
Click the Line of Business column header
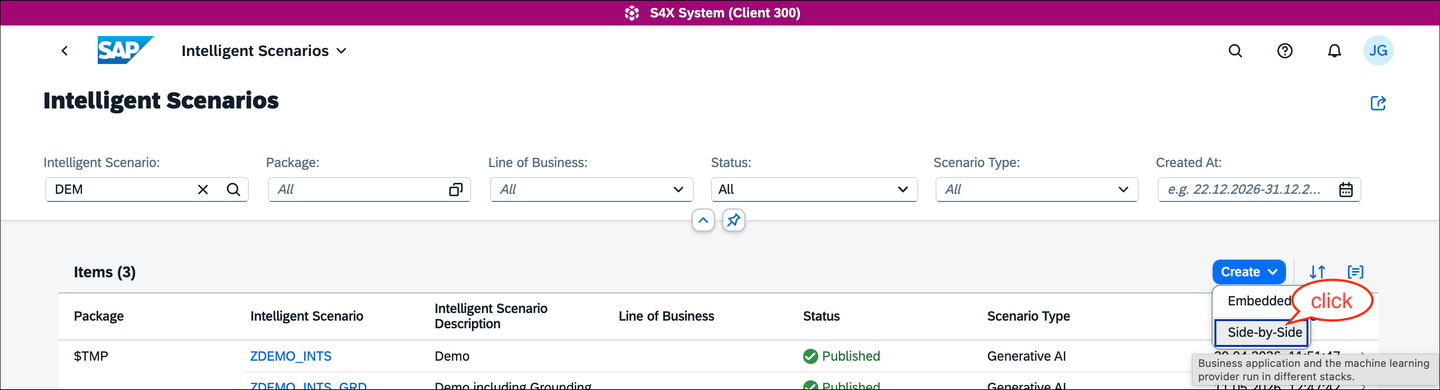point(667,316)
